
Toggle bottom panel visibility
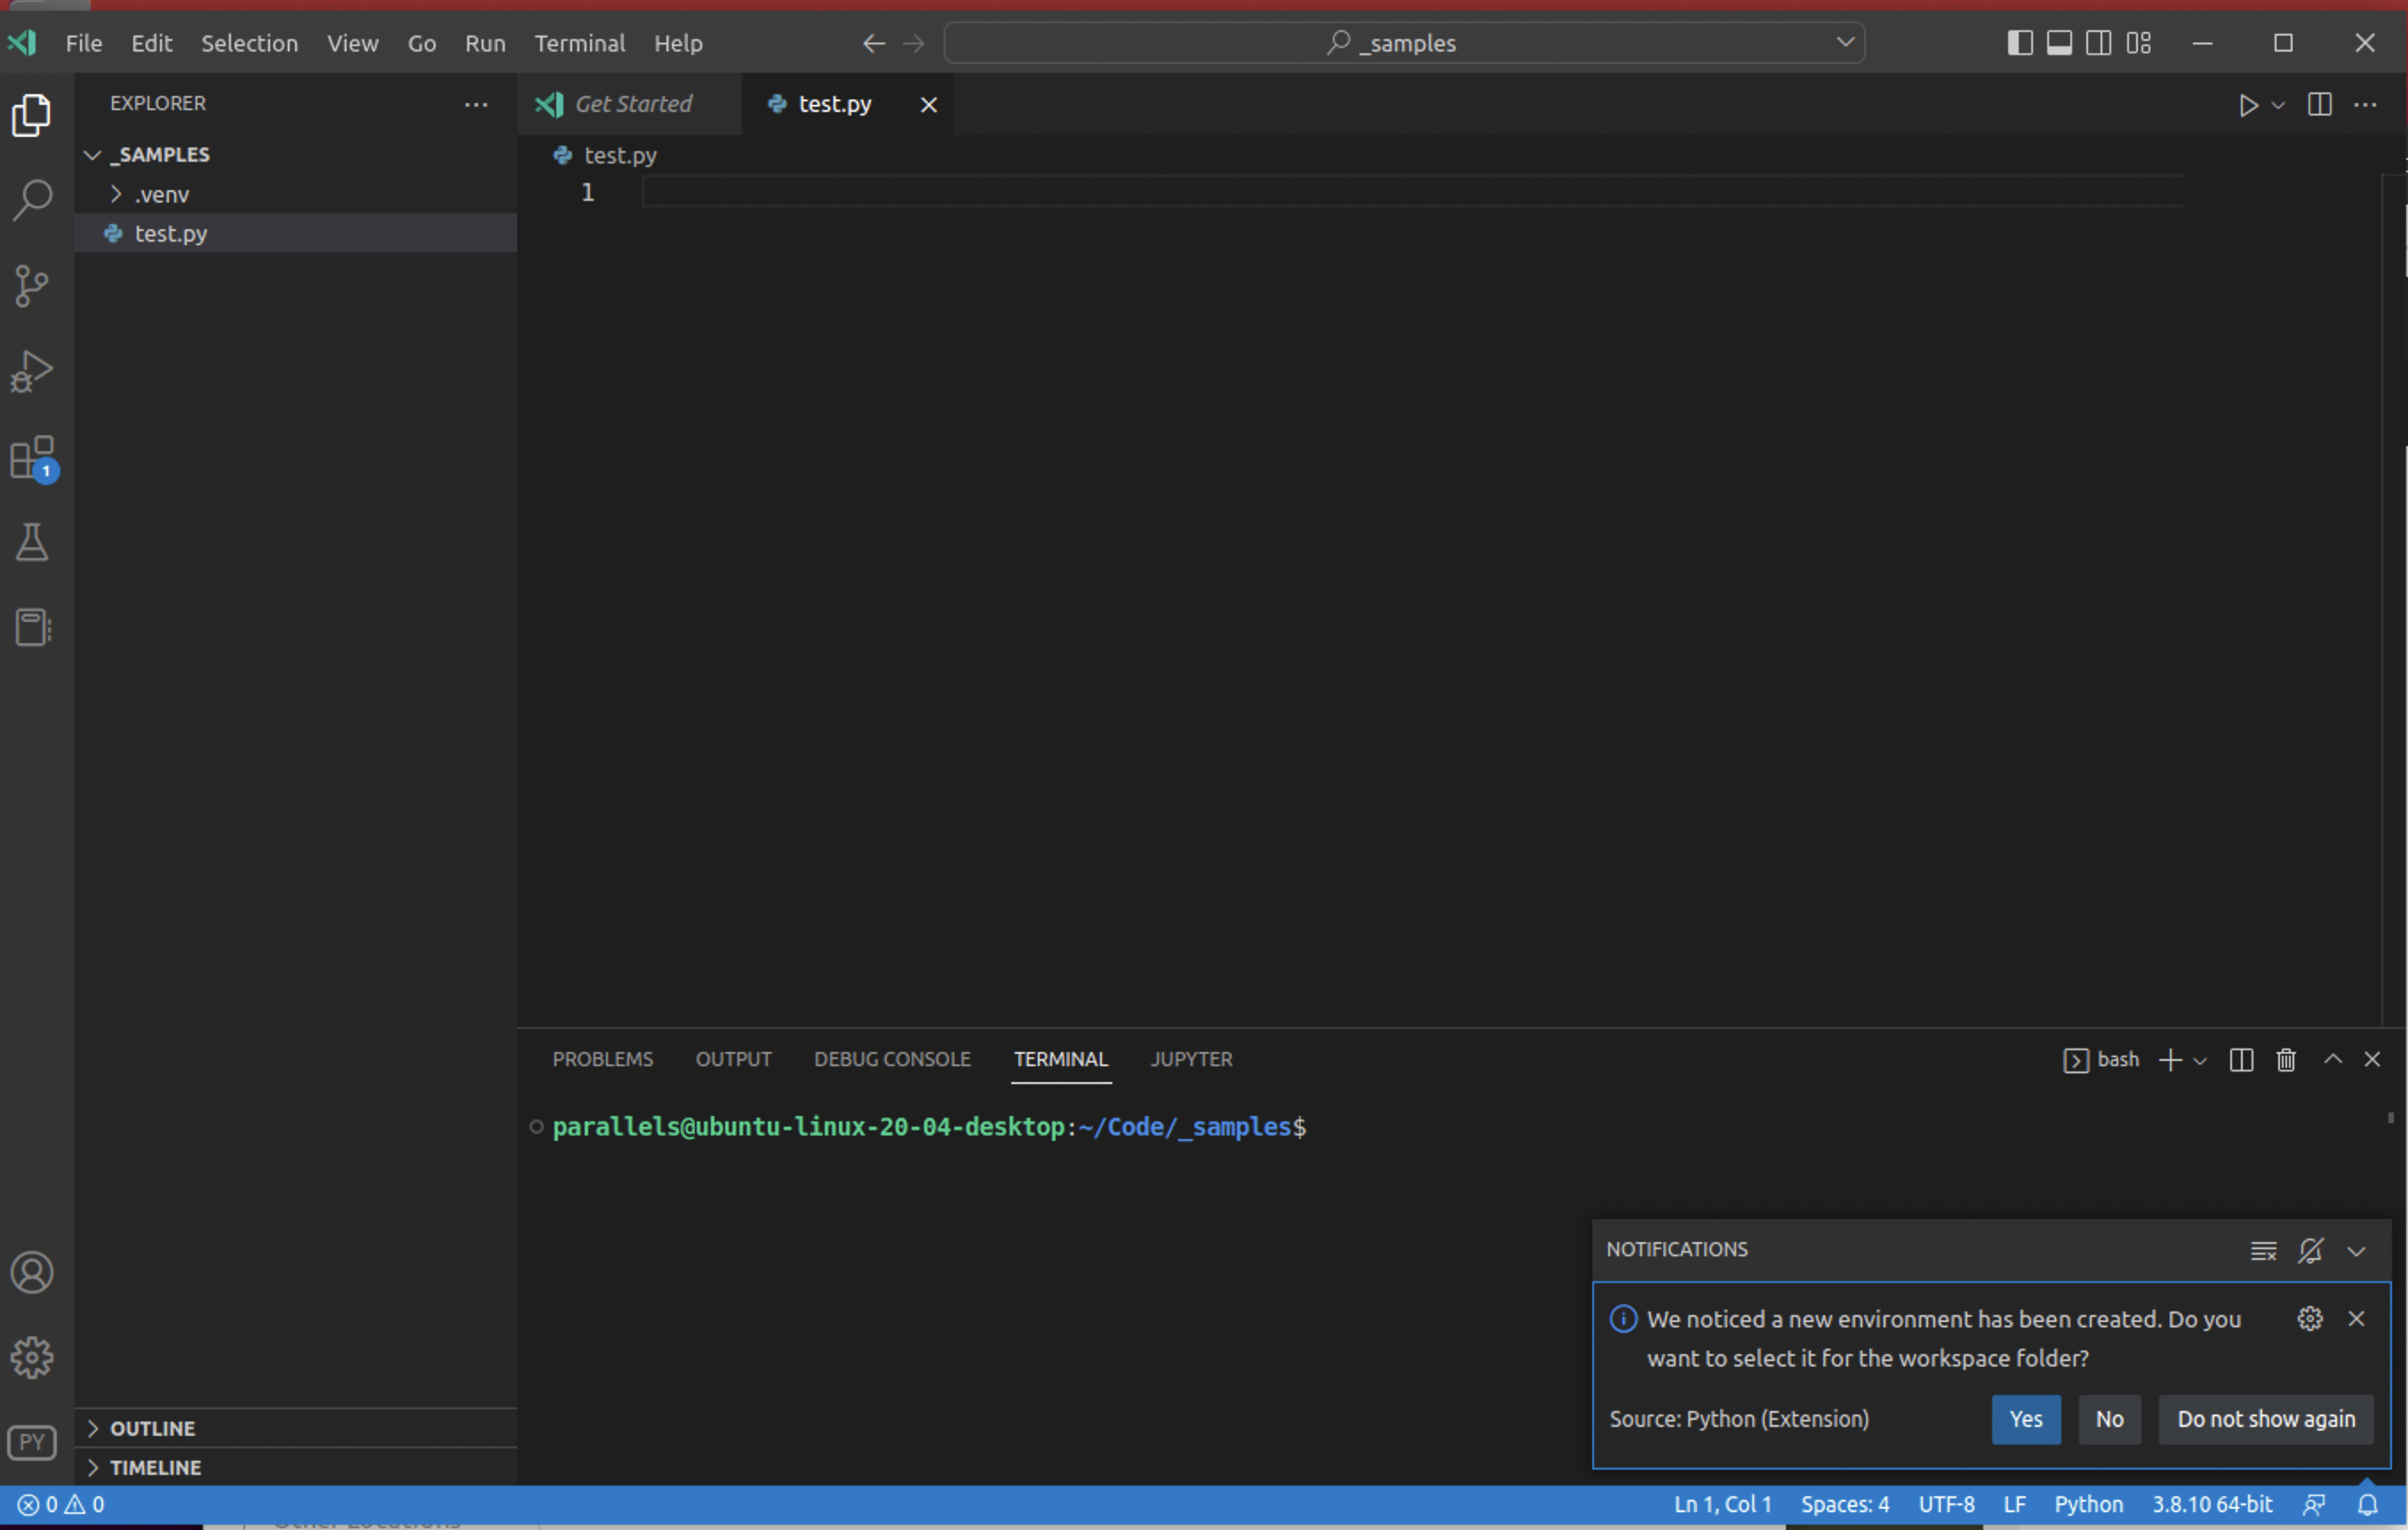click(2059, 43)
